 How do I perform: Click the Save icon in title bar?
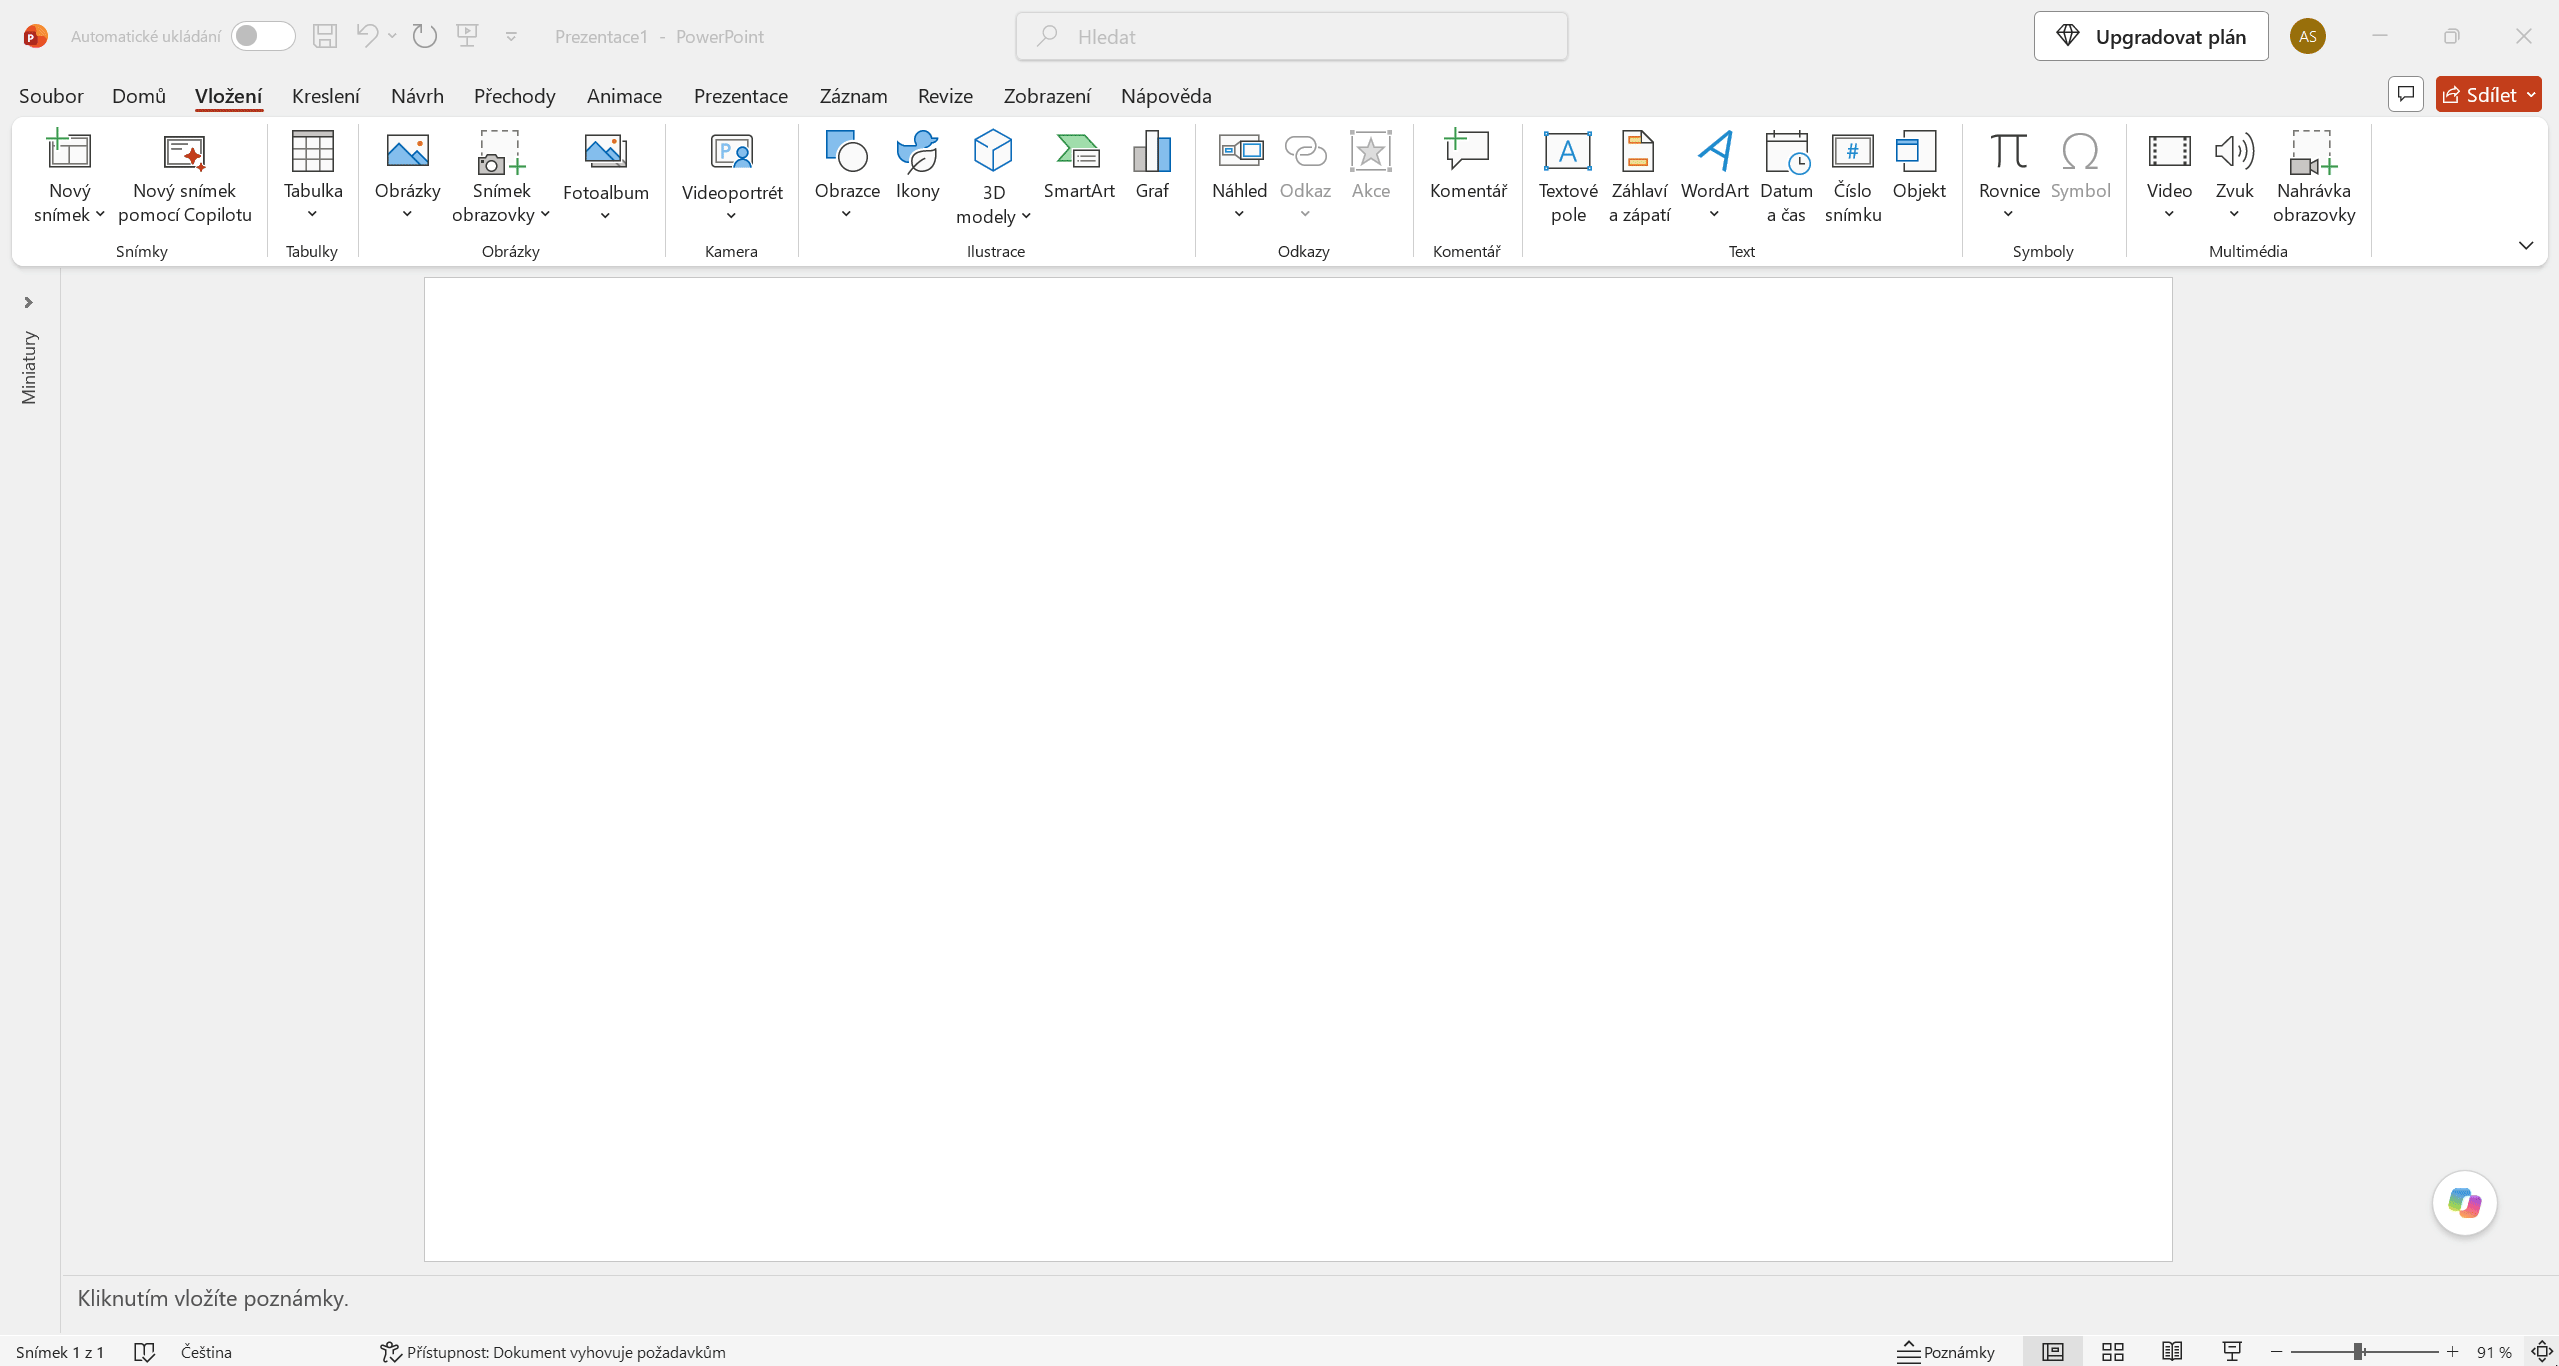[325, 36]
